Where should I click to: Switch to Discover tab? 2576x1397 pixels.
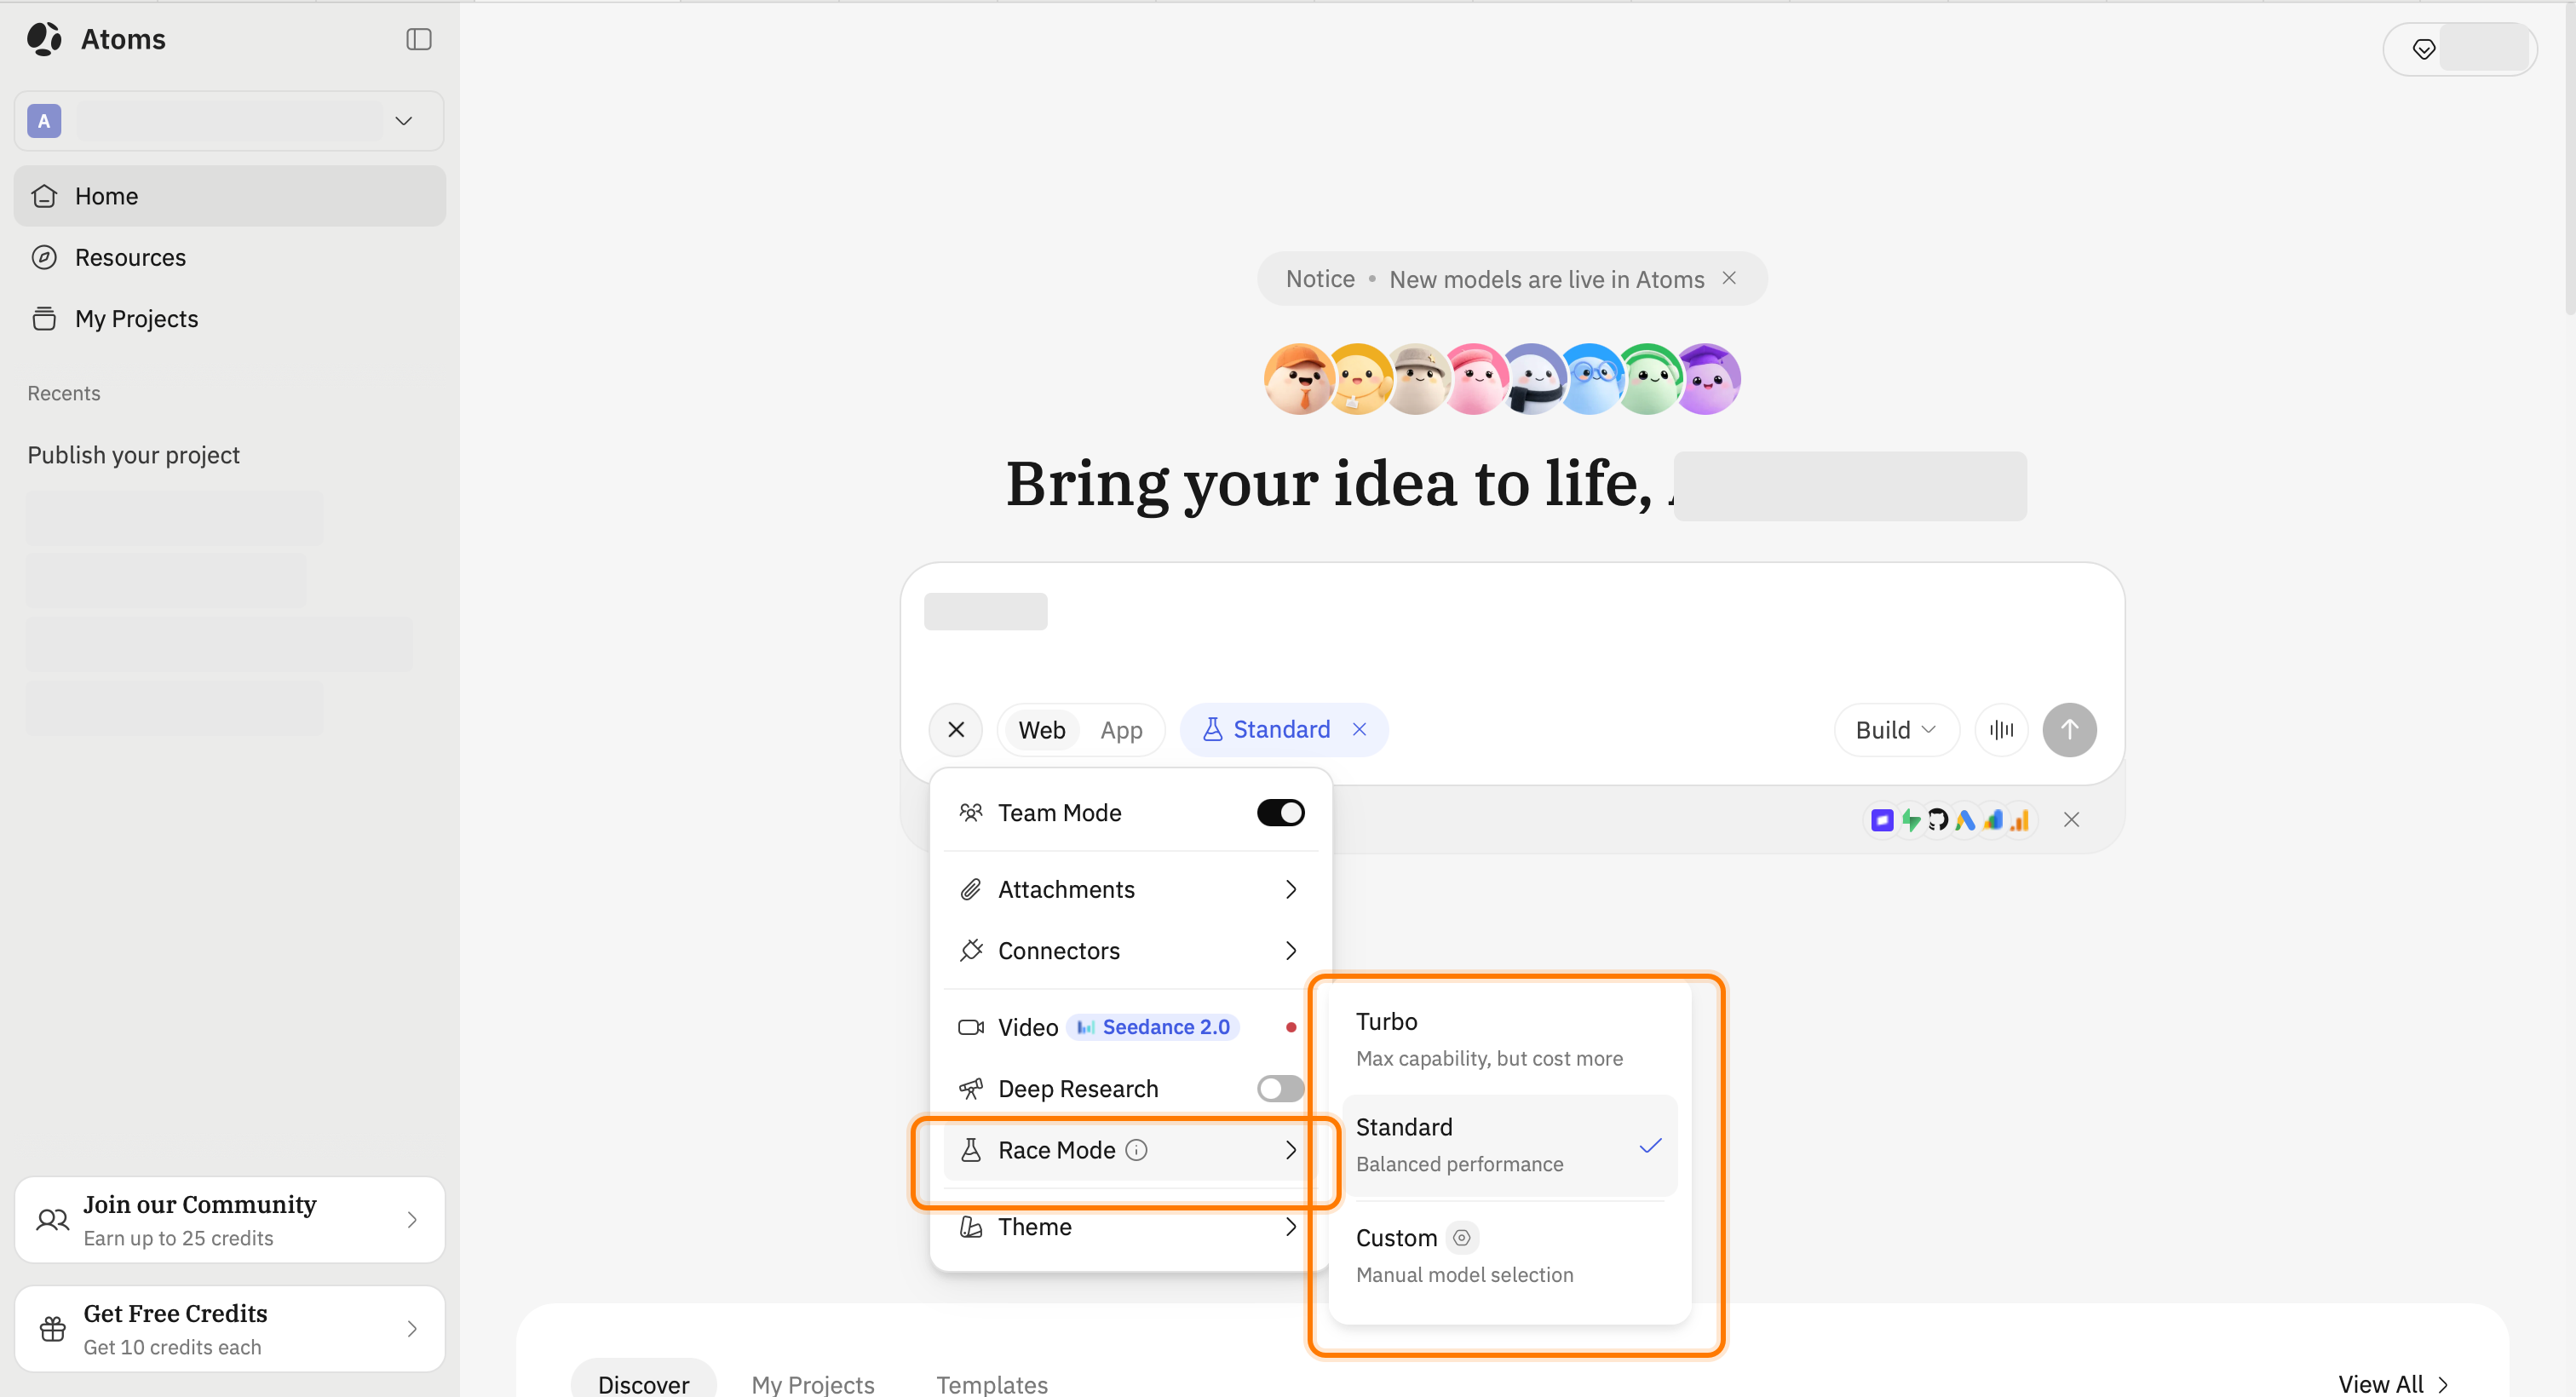[643, 1383]
